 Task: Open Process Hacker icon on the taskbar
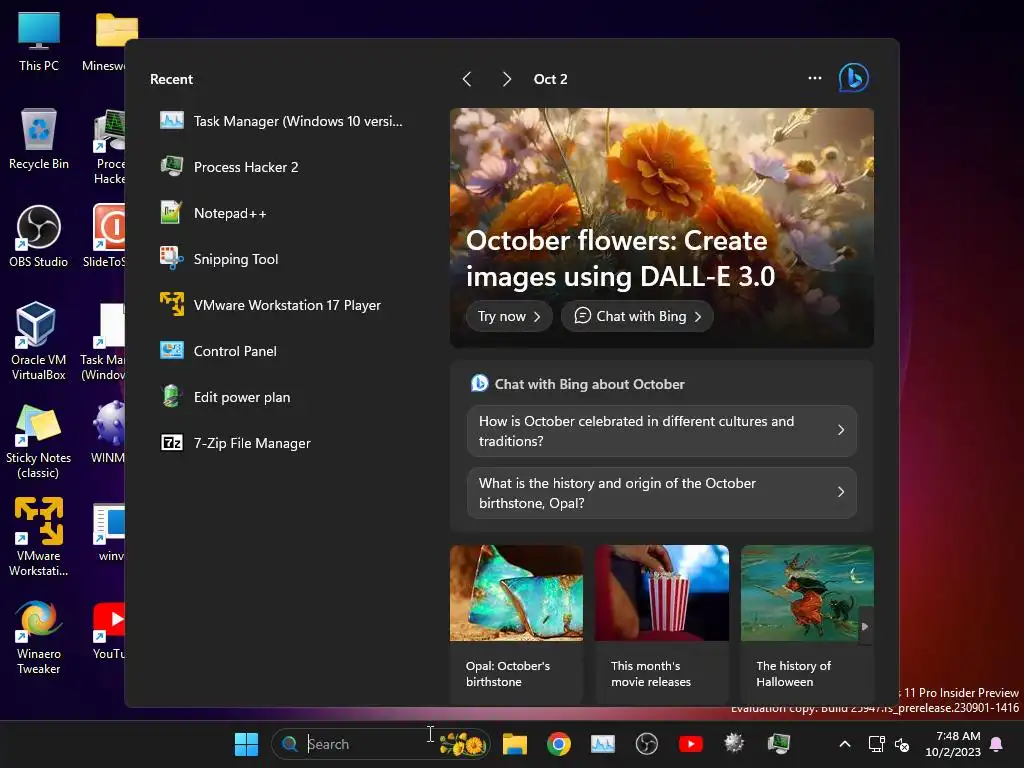(778, 744)
